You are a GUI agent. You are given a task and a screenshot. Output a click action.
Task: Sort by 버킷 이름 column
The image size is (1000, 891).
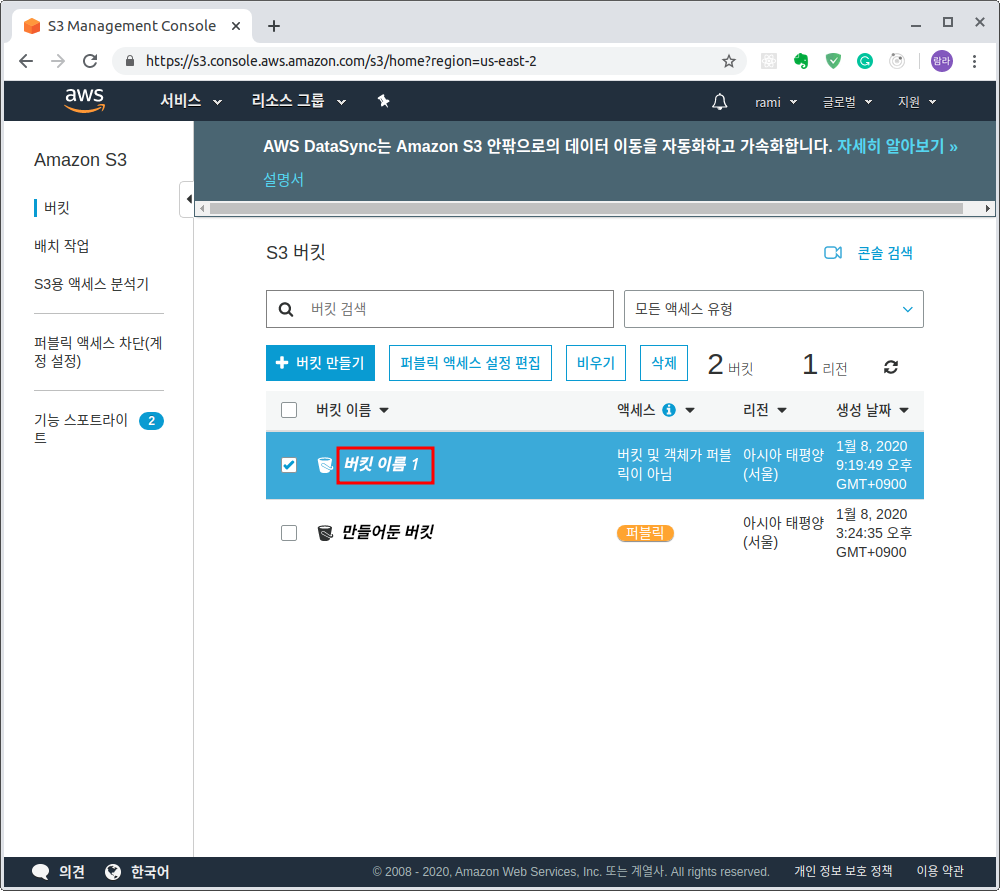pyautogui.click(x=352, y=410)
